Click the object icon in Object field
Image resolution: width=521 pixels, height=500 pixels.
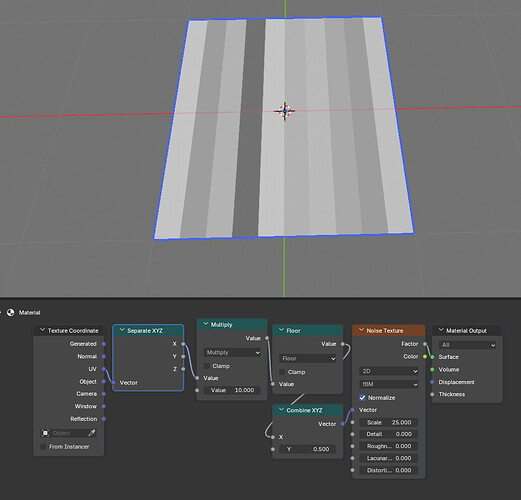coord(45,433)
